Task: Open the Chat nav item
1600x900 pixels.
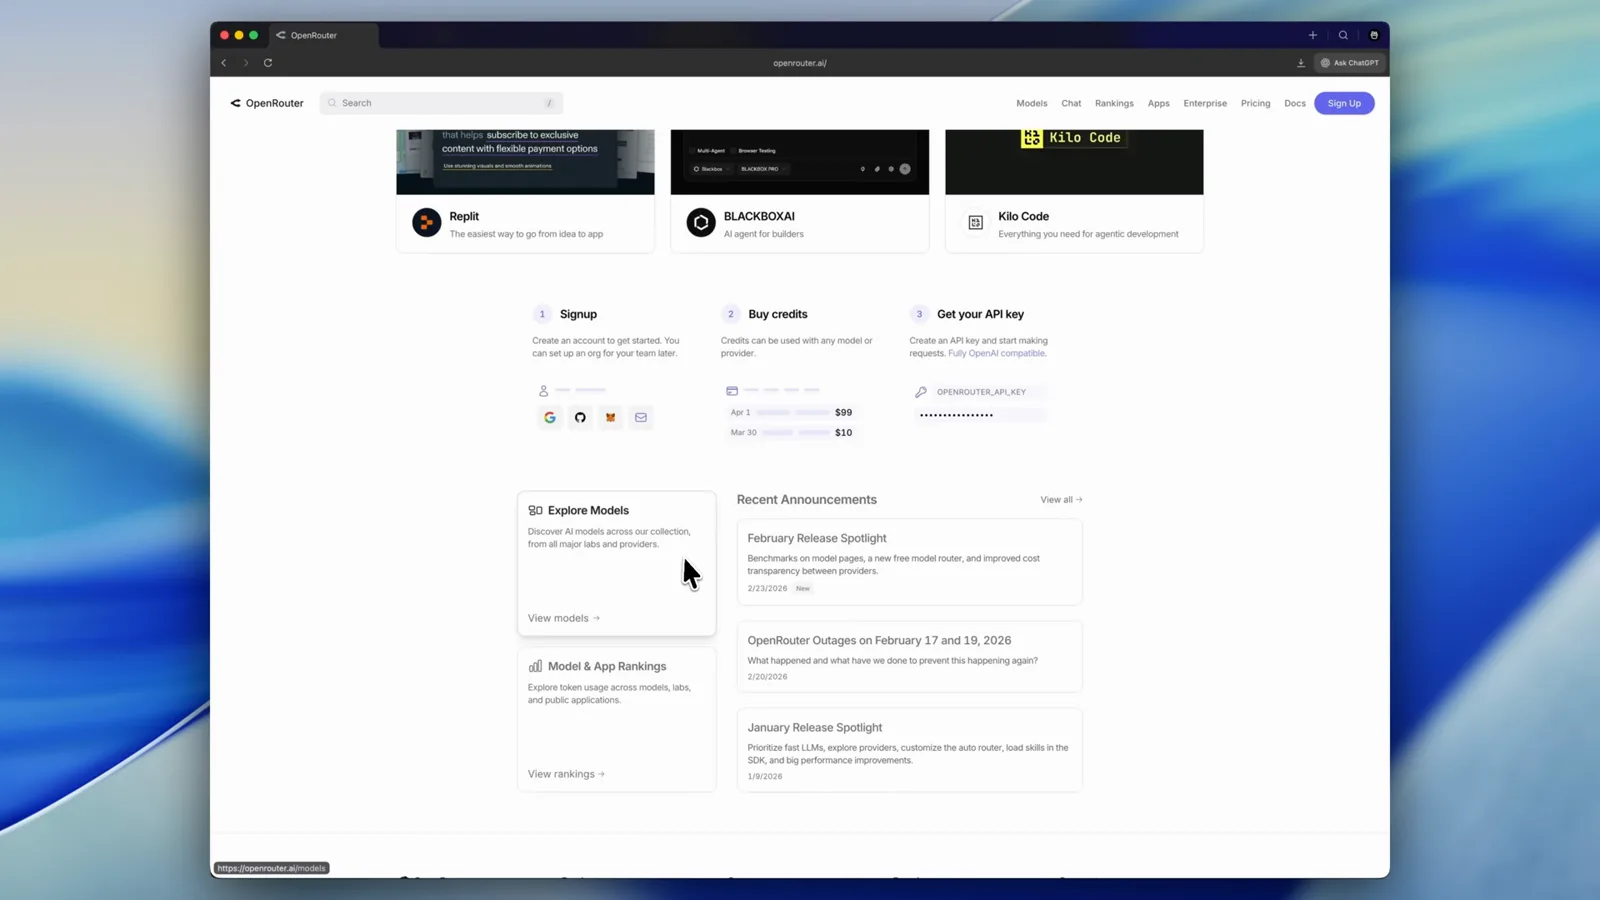Action: tap(1071, 103)
